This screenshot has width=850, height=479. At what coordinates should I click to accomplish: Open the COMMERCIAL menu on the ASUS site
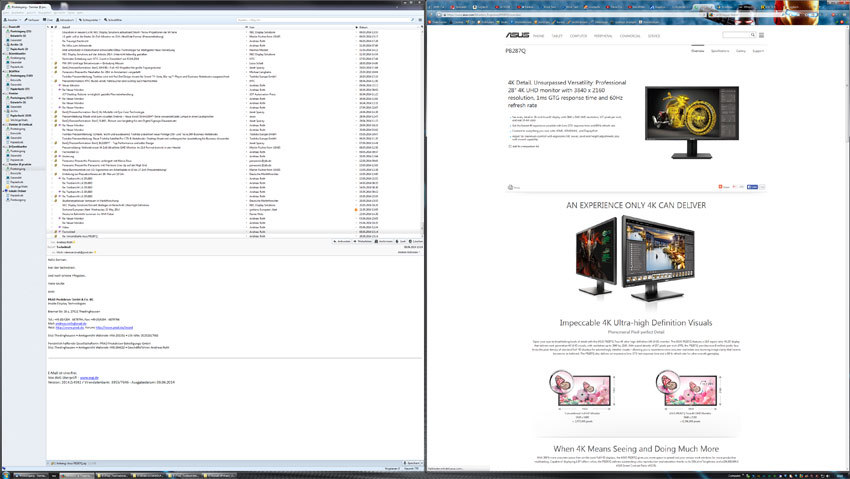[630, 36]
